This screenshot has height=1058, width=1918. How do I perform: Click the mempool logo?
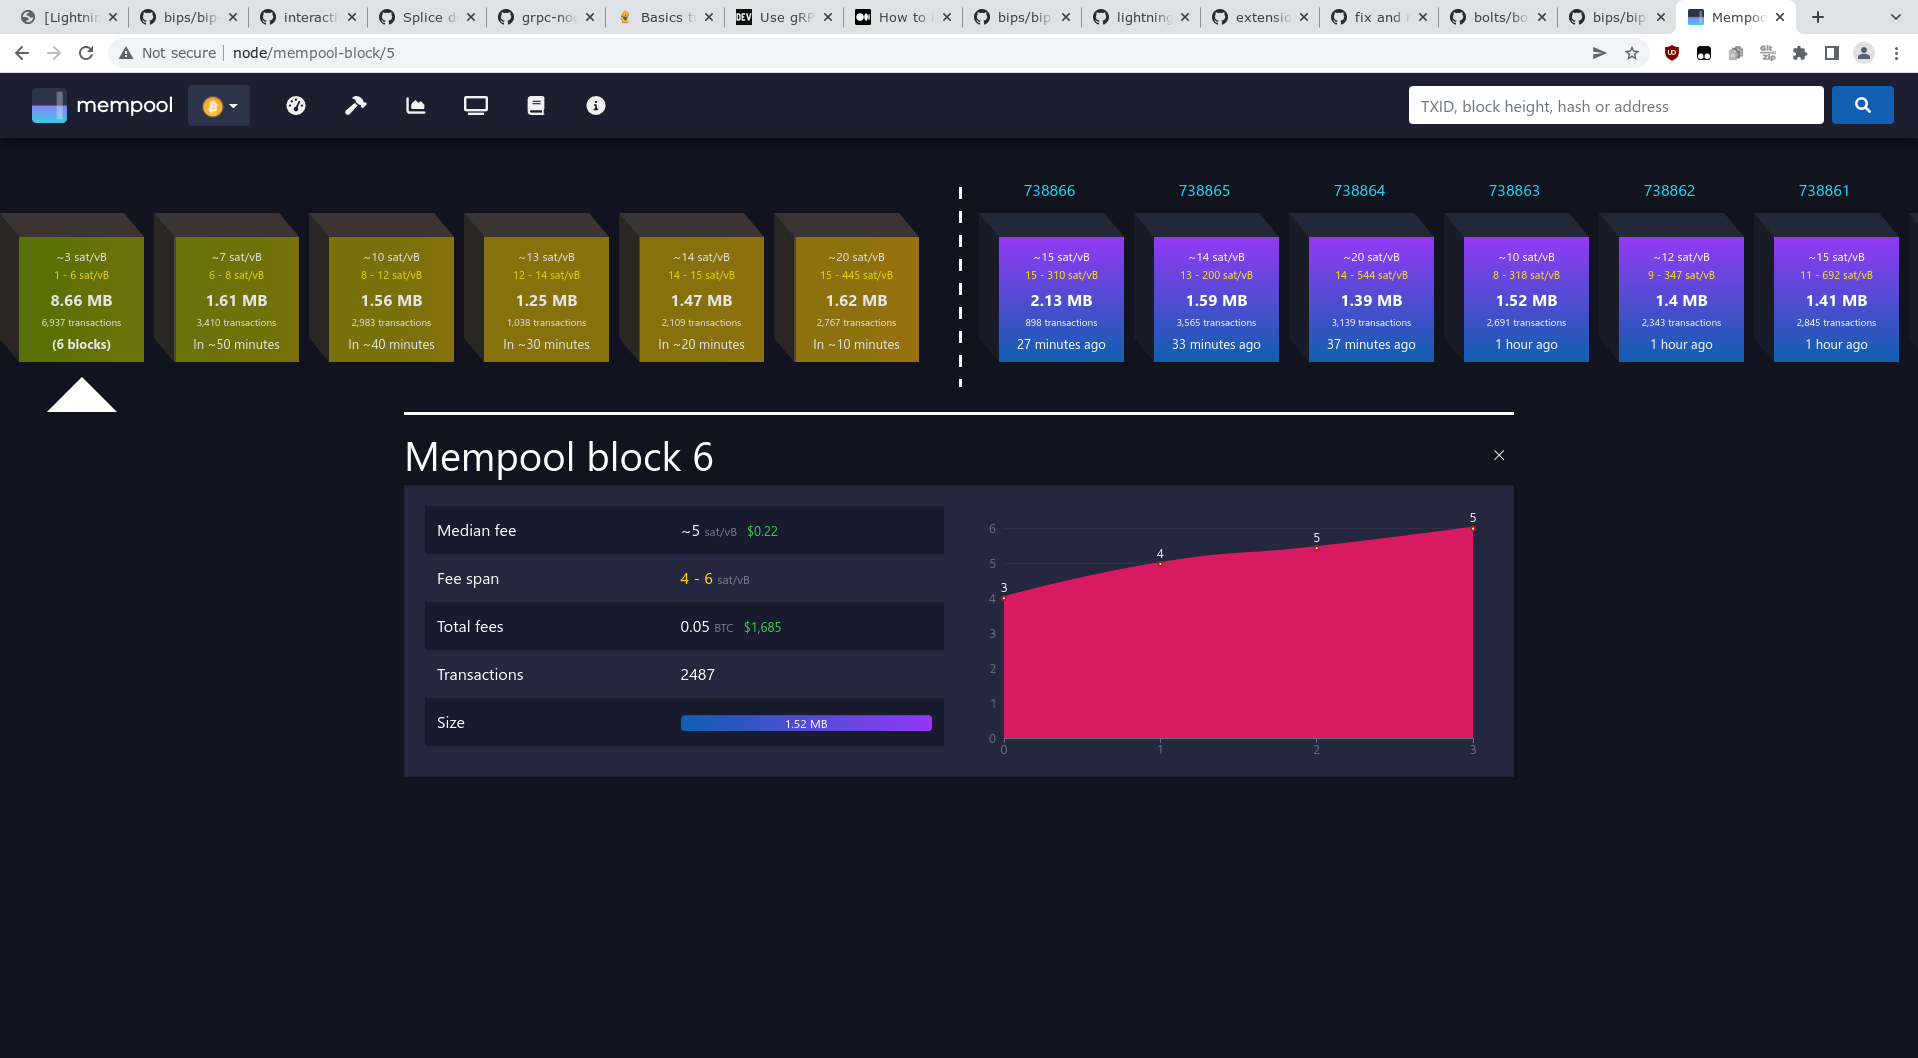[x=102, y=105]
